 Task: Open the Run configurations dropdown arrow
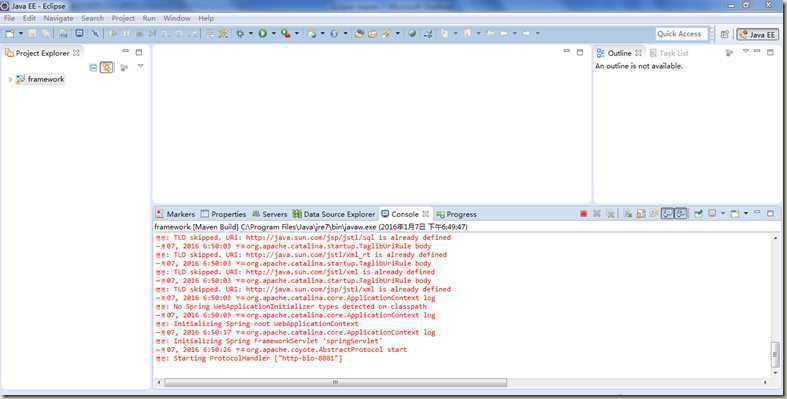[274, 34]
